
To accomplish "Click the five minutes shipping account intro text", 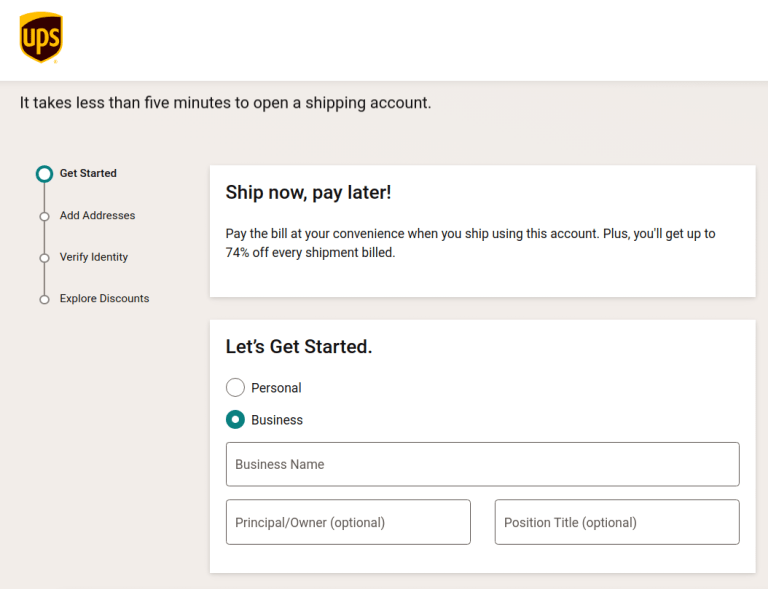I will [226, 103].
